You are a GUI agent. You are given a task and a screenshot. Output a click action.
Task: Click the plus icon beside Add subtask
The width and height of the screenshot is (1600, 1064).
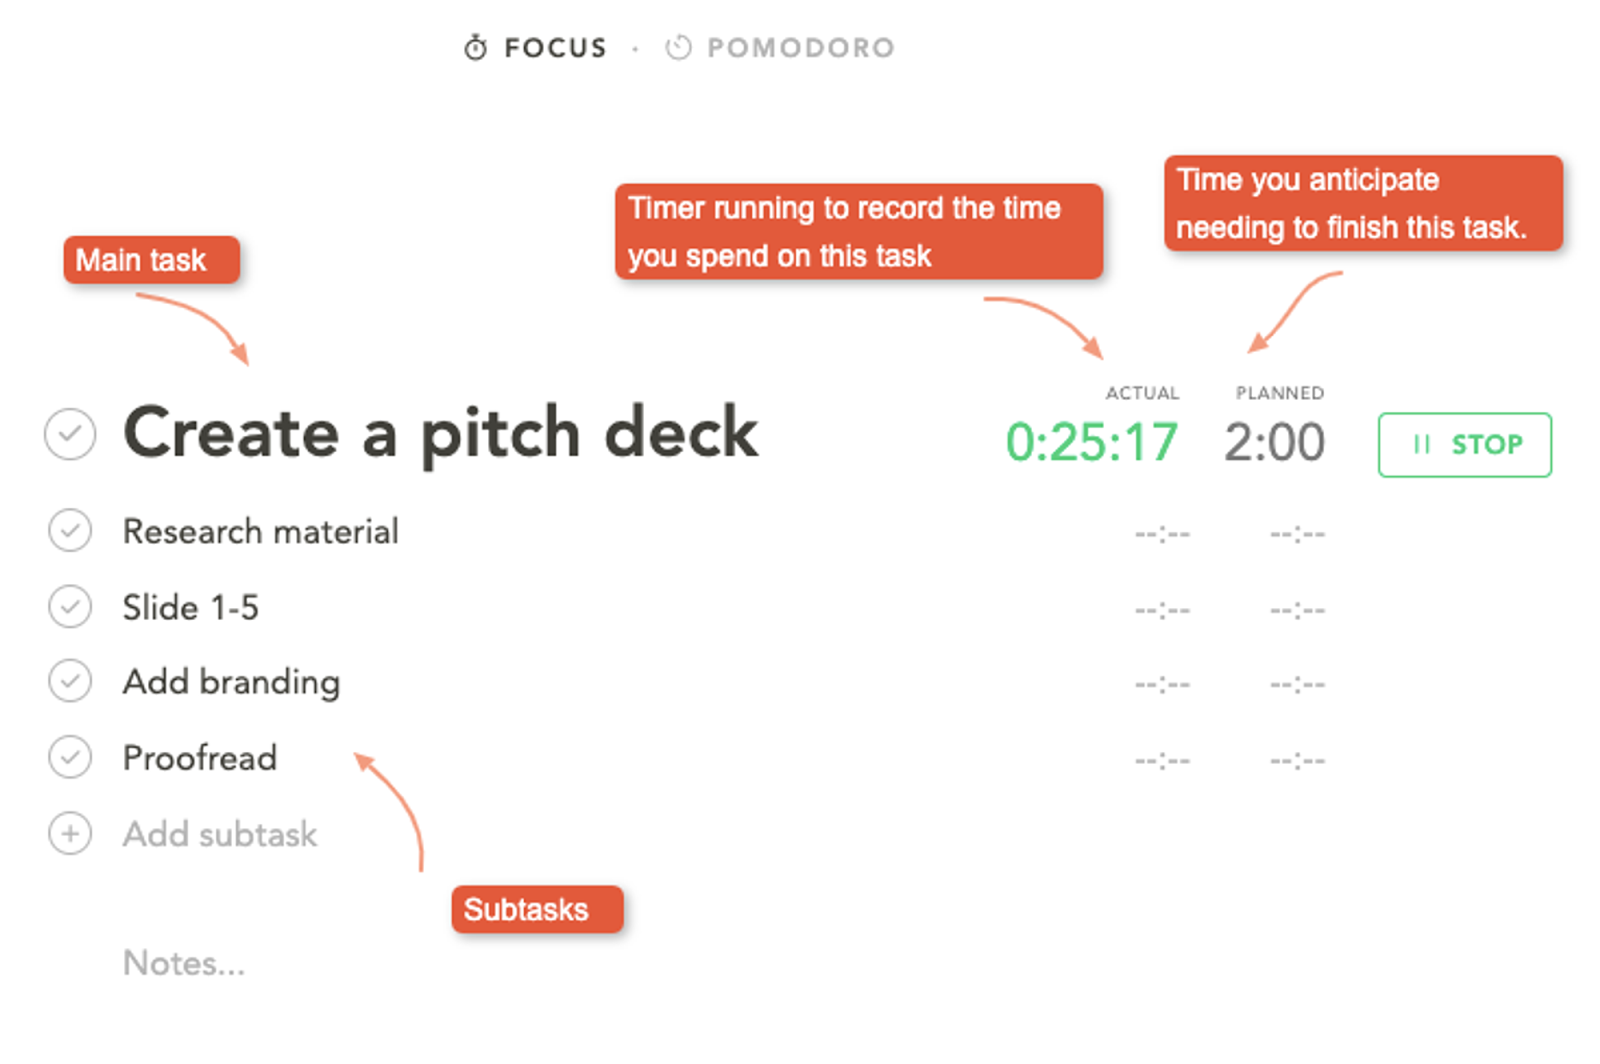point(70,833)
